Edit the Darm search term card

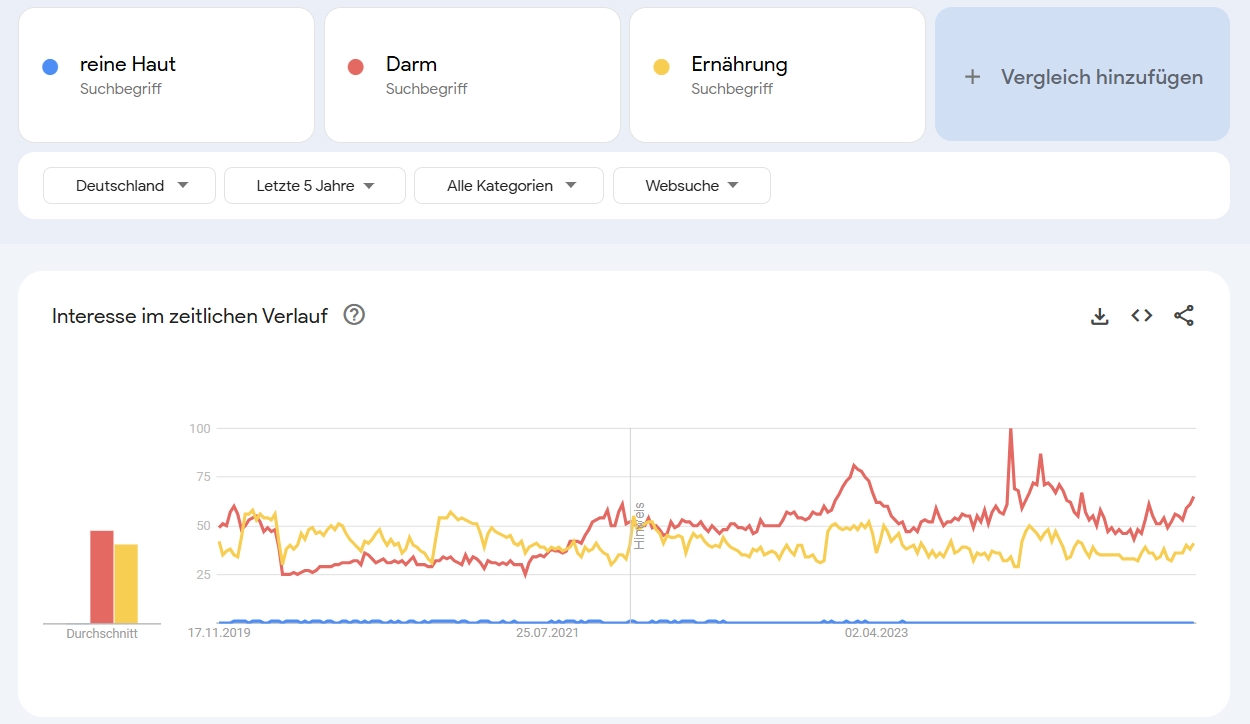472,75
